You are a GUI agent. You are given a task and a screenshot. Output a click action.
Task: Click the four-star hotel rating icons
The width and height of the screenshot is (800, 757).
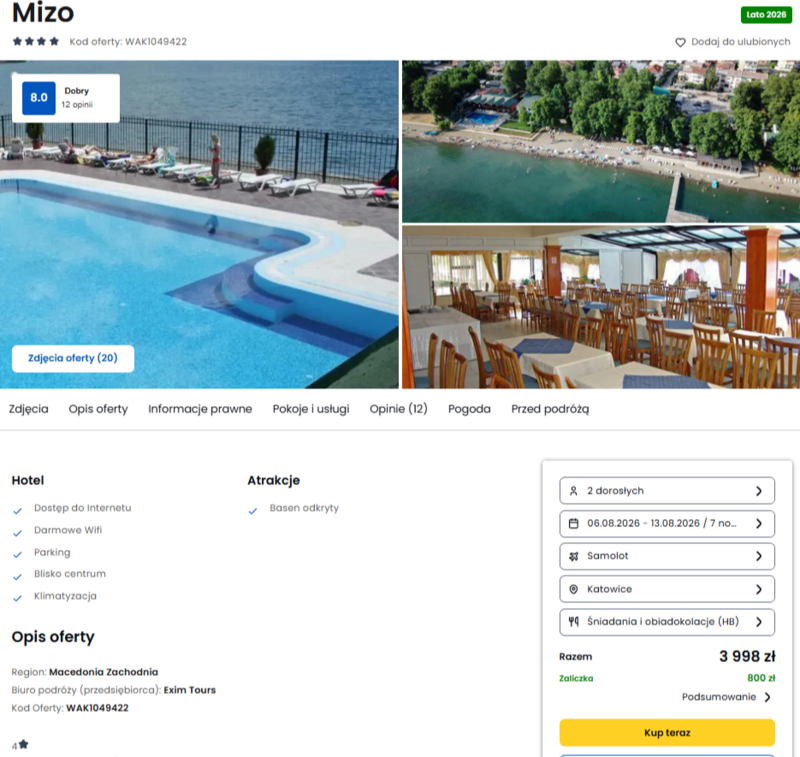coord(36,41)
